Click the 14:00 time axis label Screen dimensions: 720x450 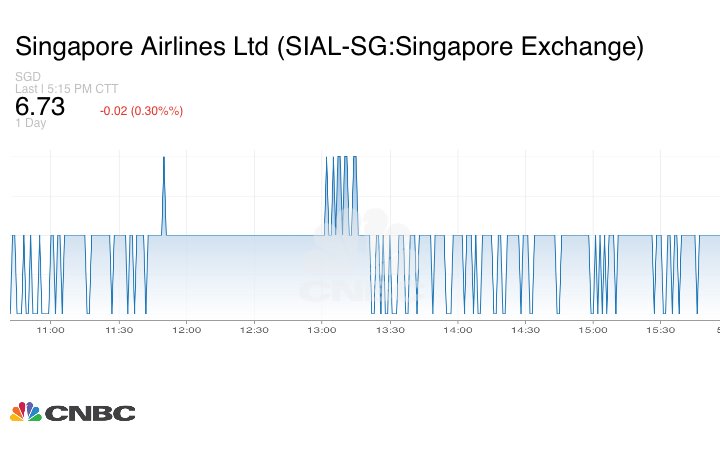458,330
